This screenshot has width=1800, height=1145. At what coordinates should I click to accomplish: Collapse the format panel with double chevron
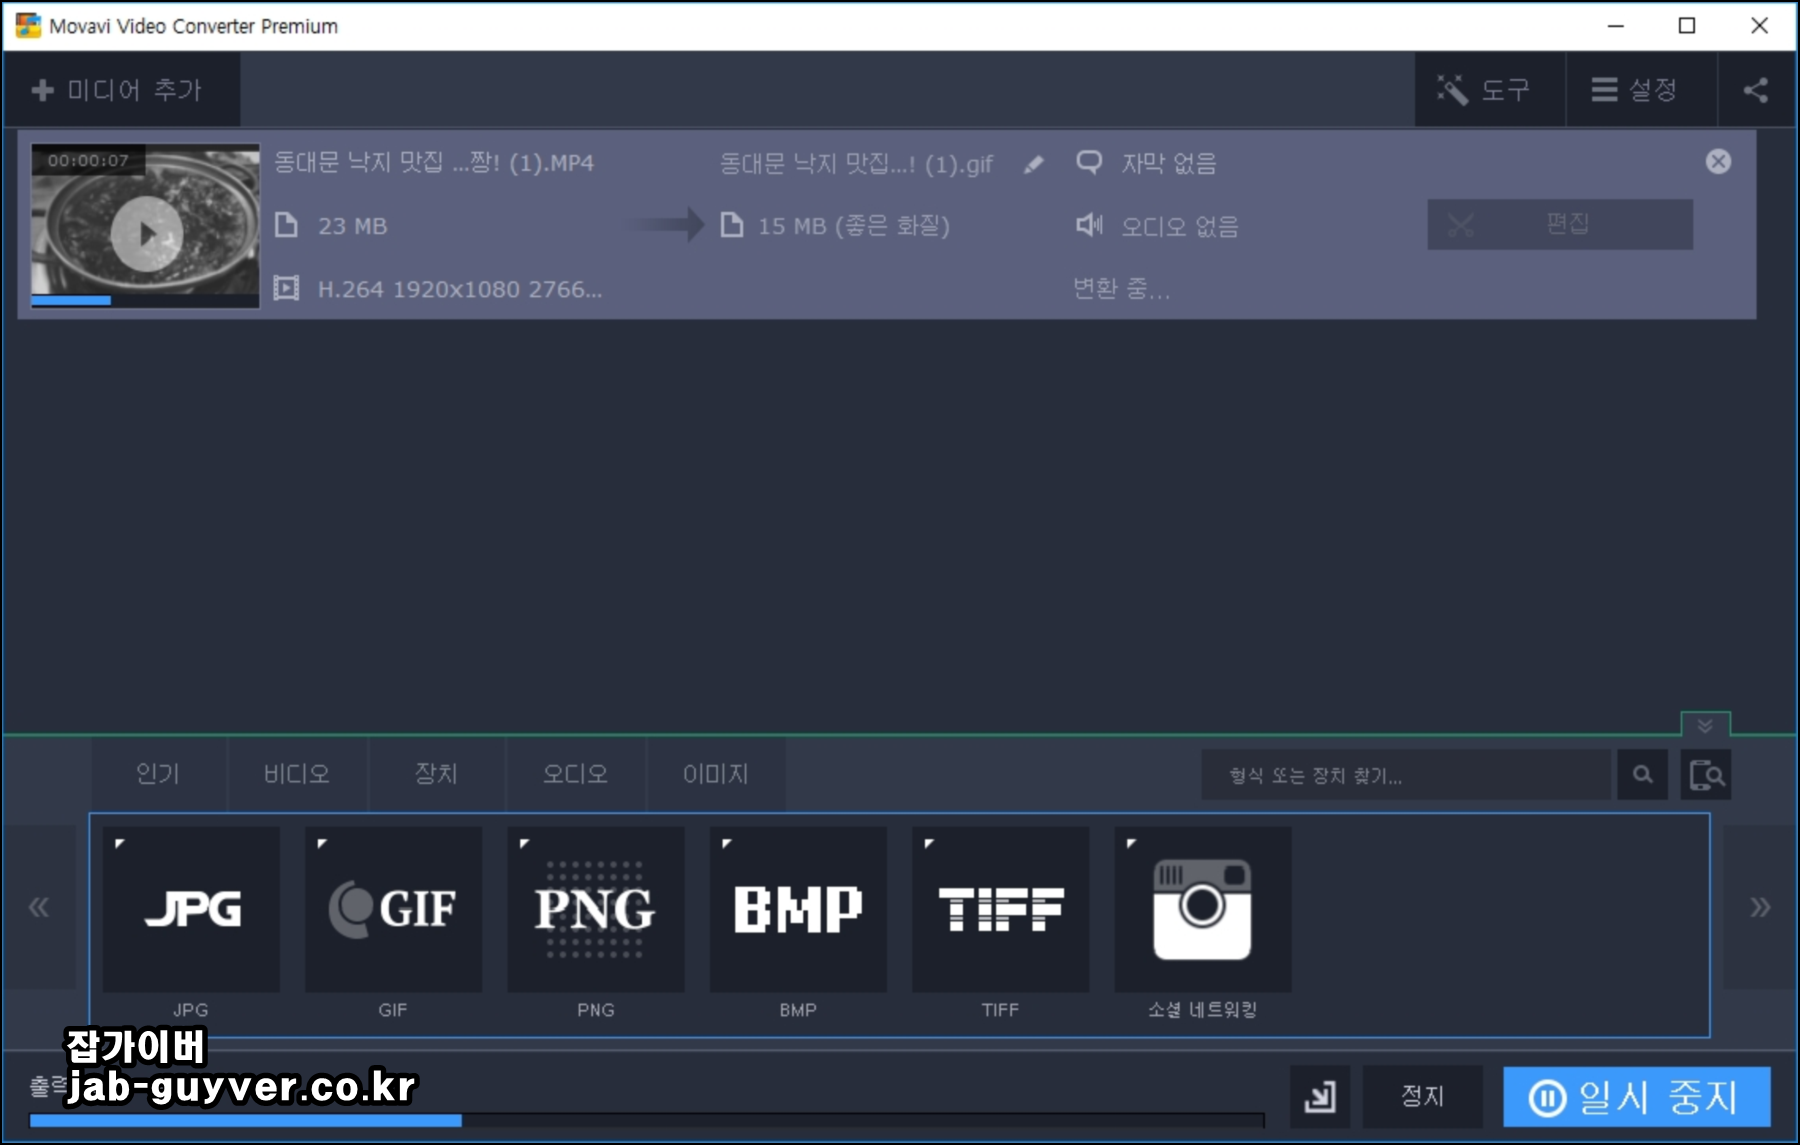(x=1705, y=724)
